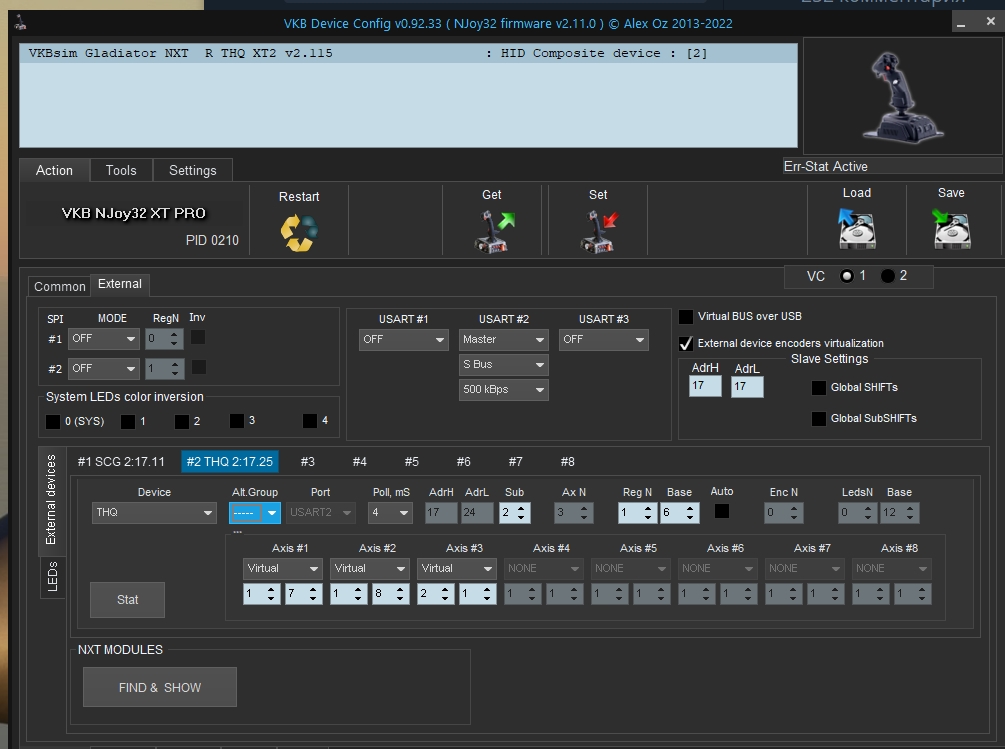The width and height of the screenshot is (1005, 749).
Task: Click the Set joystick icon
Action: (598, 231)
